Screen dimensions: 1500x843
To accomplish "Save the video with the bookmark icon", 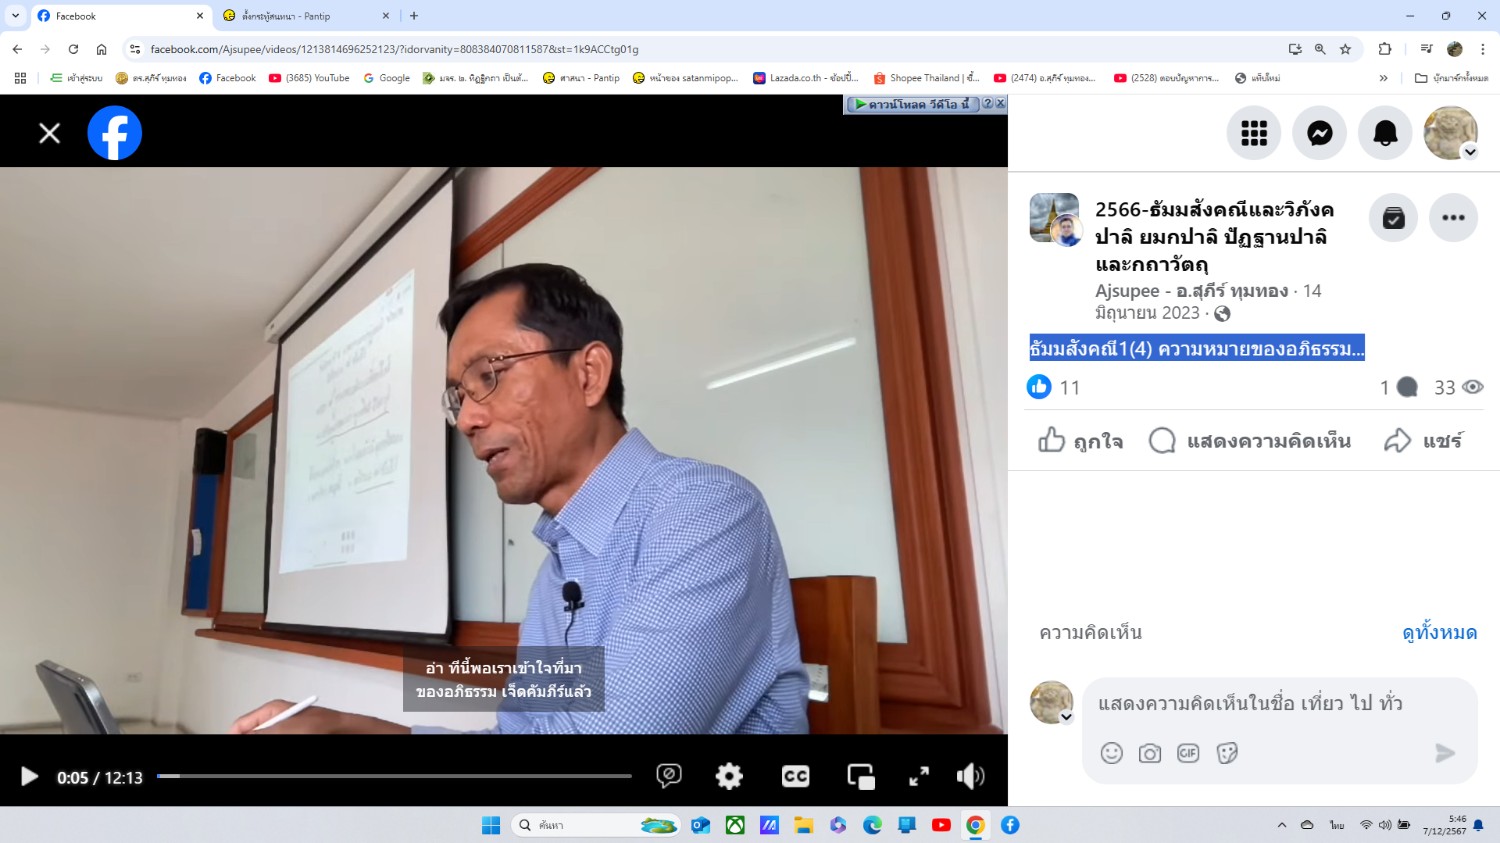I will click(x=1393, y=218).
